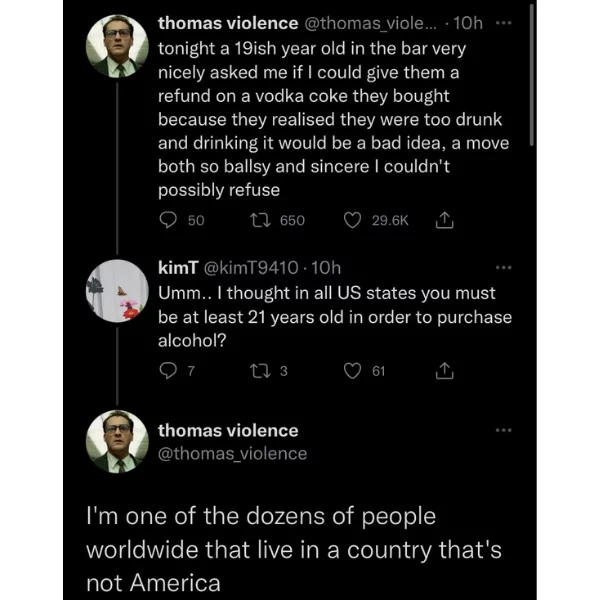
Task: Click the kimT display name
Action: 178,267
